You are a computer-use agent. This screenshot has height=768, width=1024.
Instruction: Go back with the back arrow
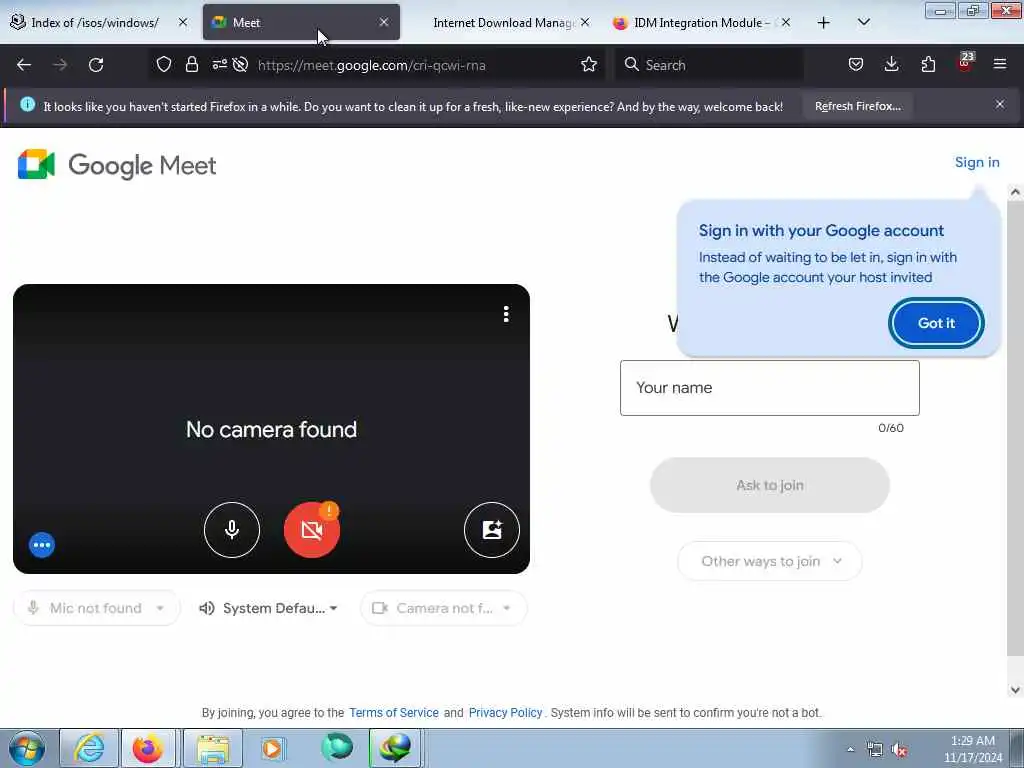coord(24,65)
